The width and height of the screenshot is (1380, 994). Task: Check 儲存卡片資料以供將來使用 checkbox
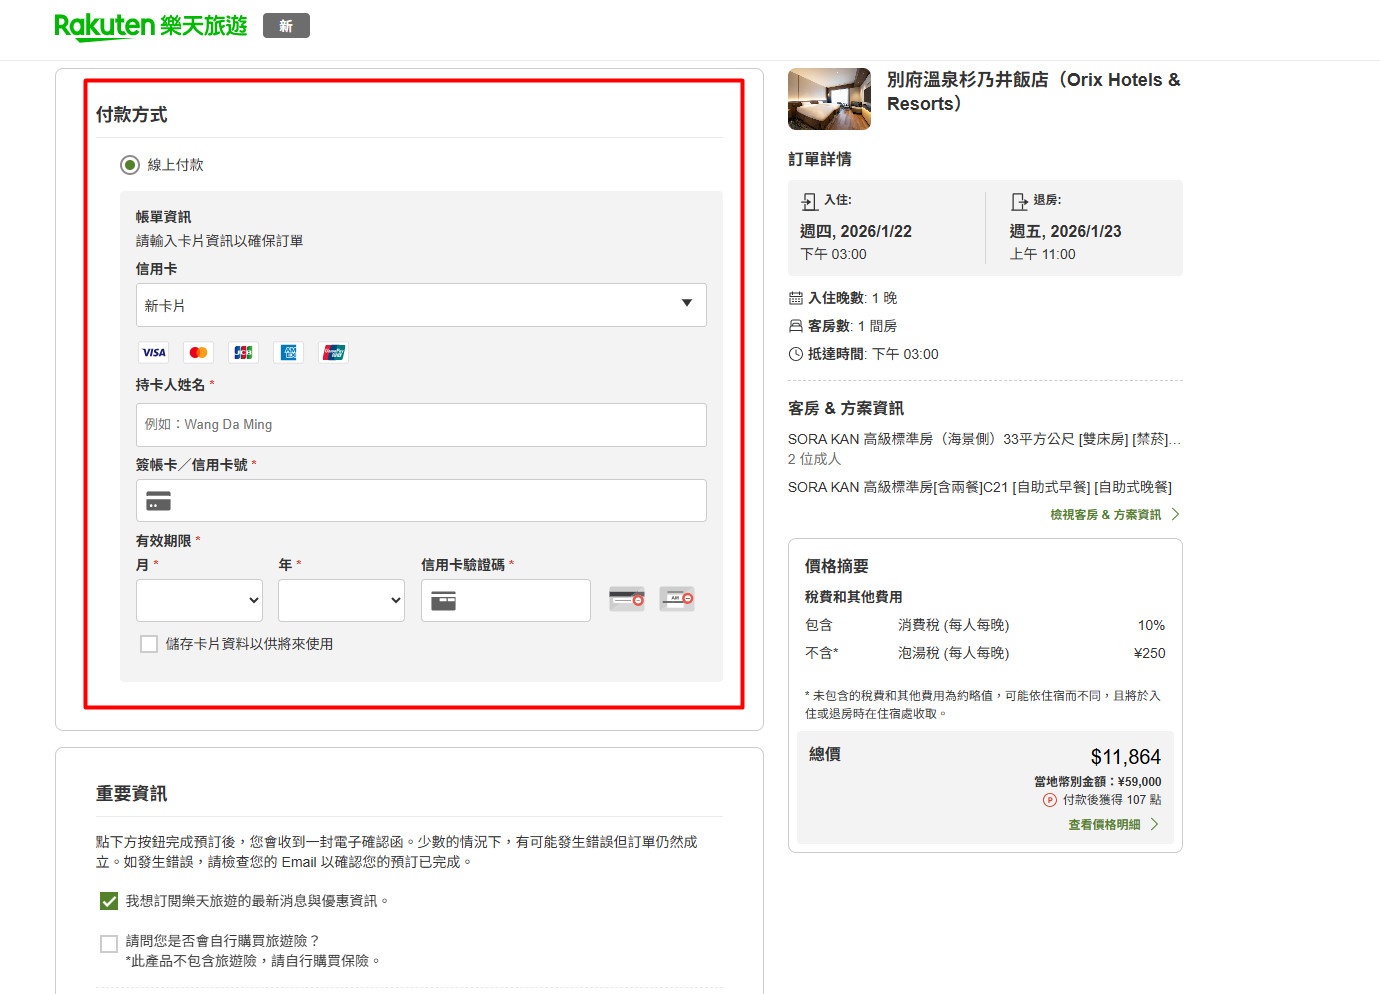coord(149,644)
